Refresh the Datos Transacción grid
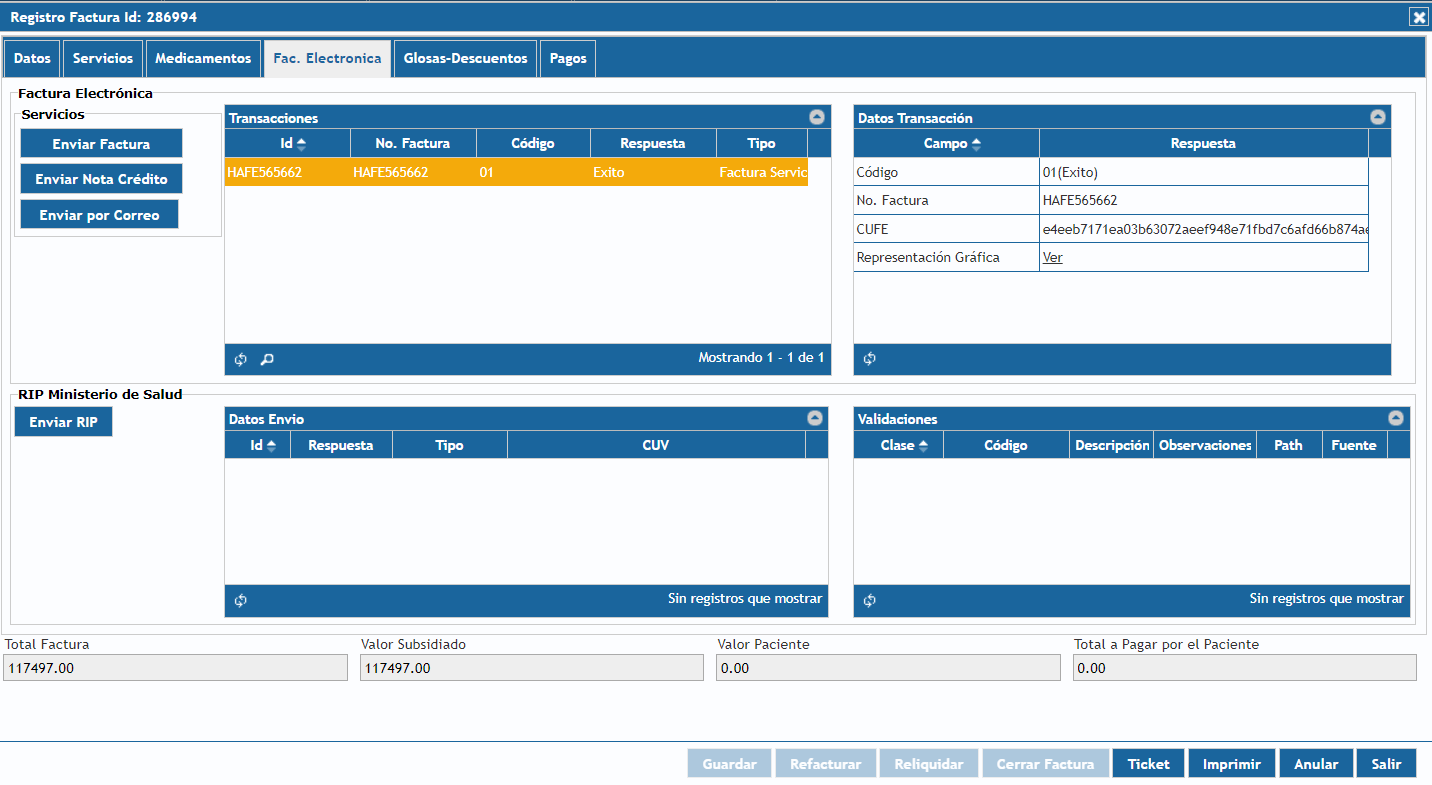The height and width of the screenshot is (785, 1432). tap(869, 359)
